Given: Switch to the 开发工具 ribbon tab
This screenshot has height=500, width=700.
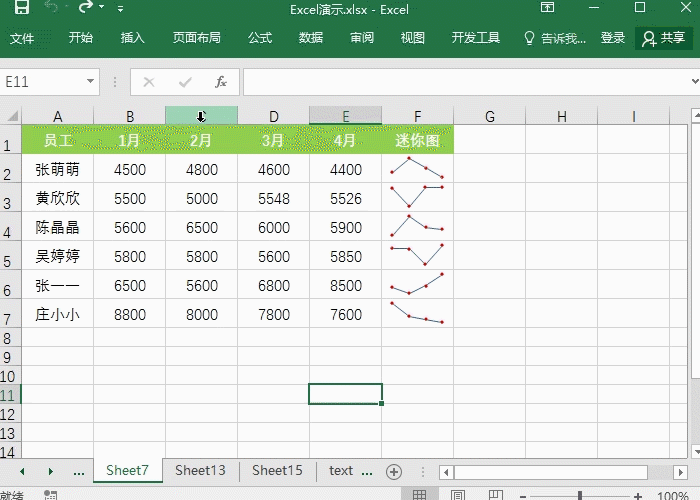Looking at the screenshot, I should pyautogui.click(x=475, y=38).
